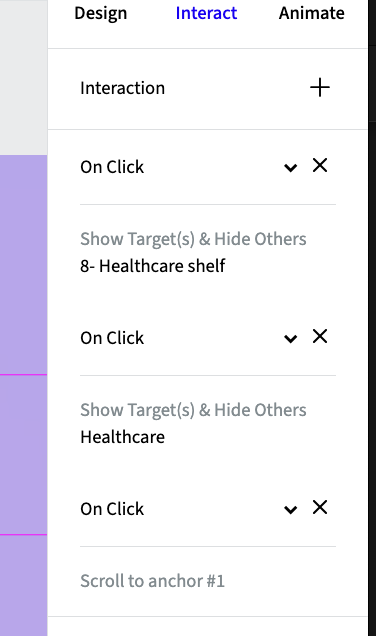Click the 8- Healthcare shelf target name
Image resolution: width=376 pixels, height=636 pixels.
(x=153, y=266)
